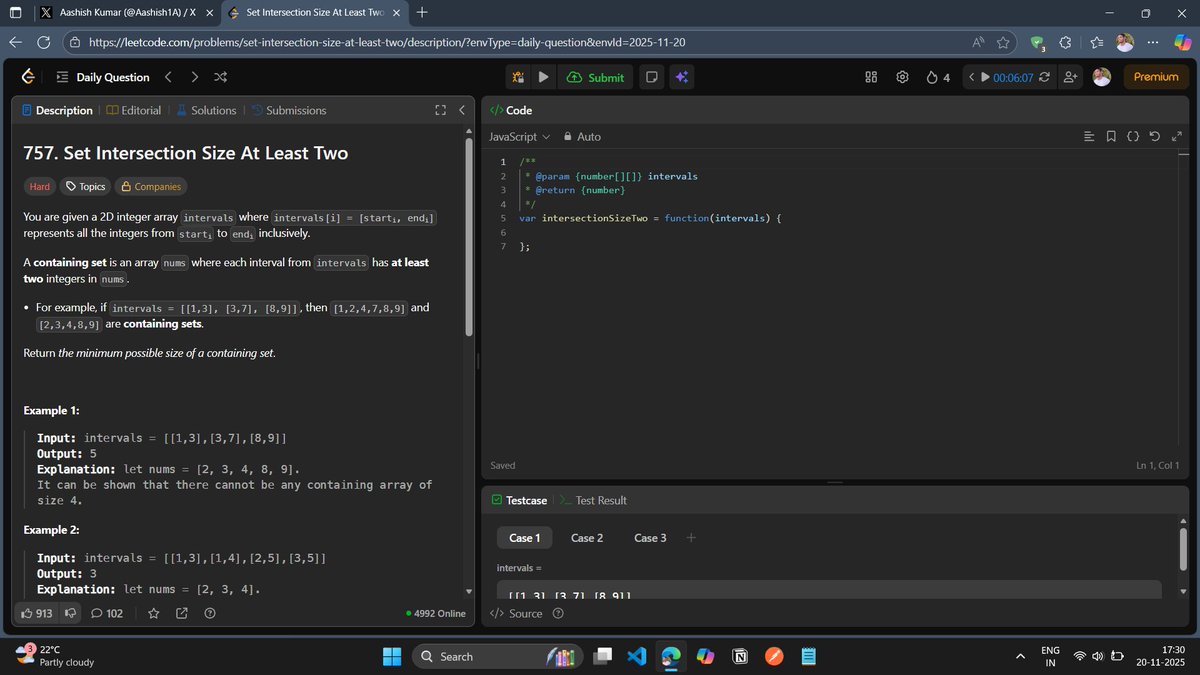
Task: Collapse the description panel with the chevron
Action: 461,110
